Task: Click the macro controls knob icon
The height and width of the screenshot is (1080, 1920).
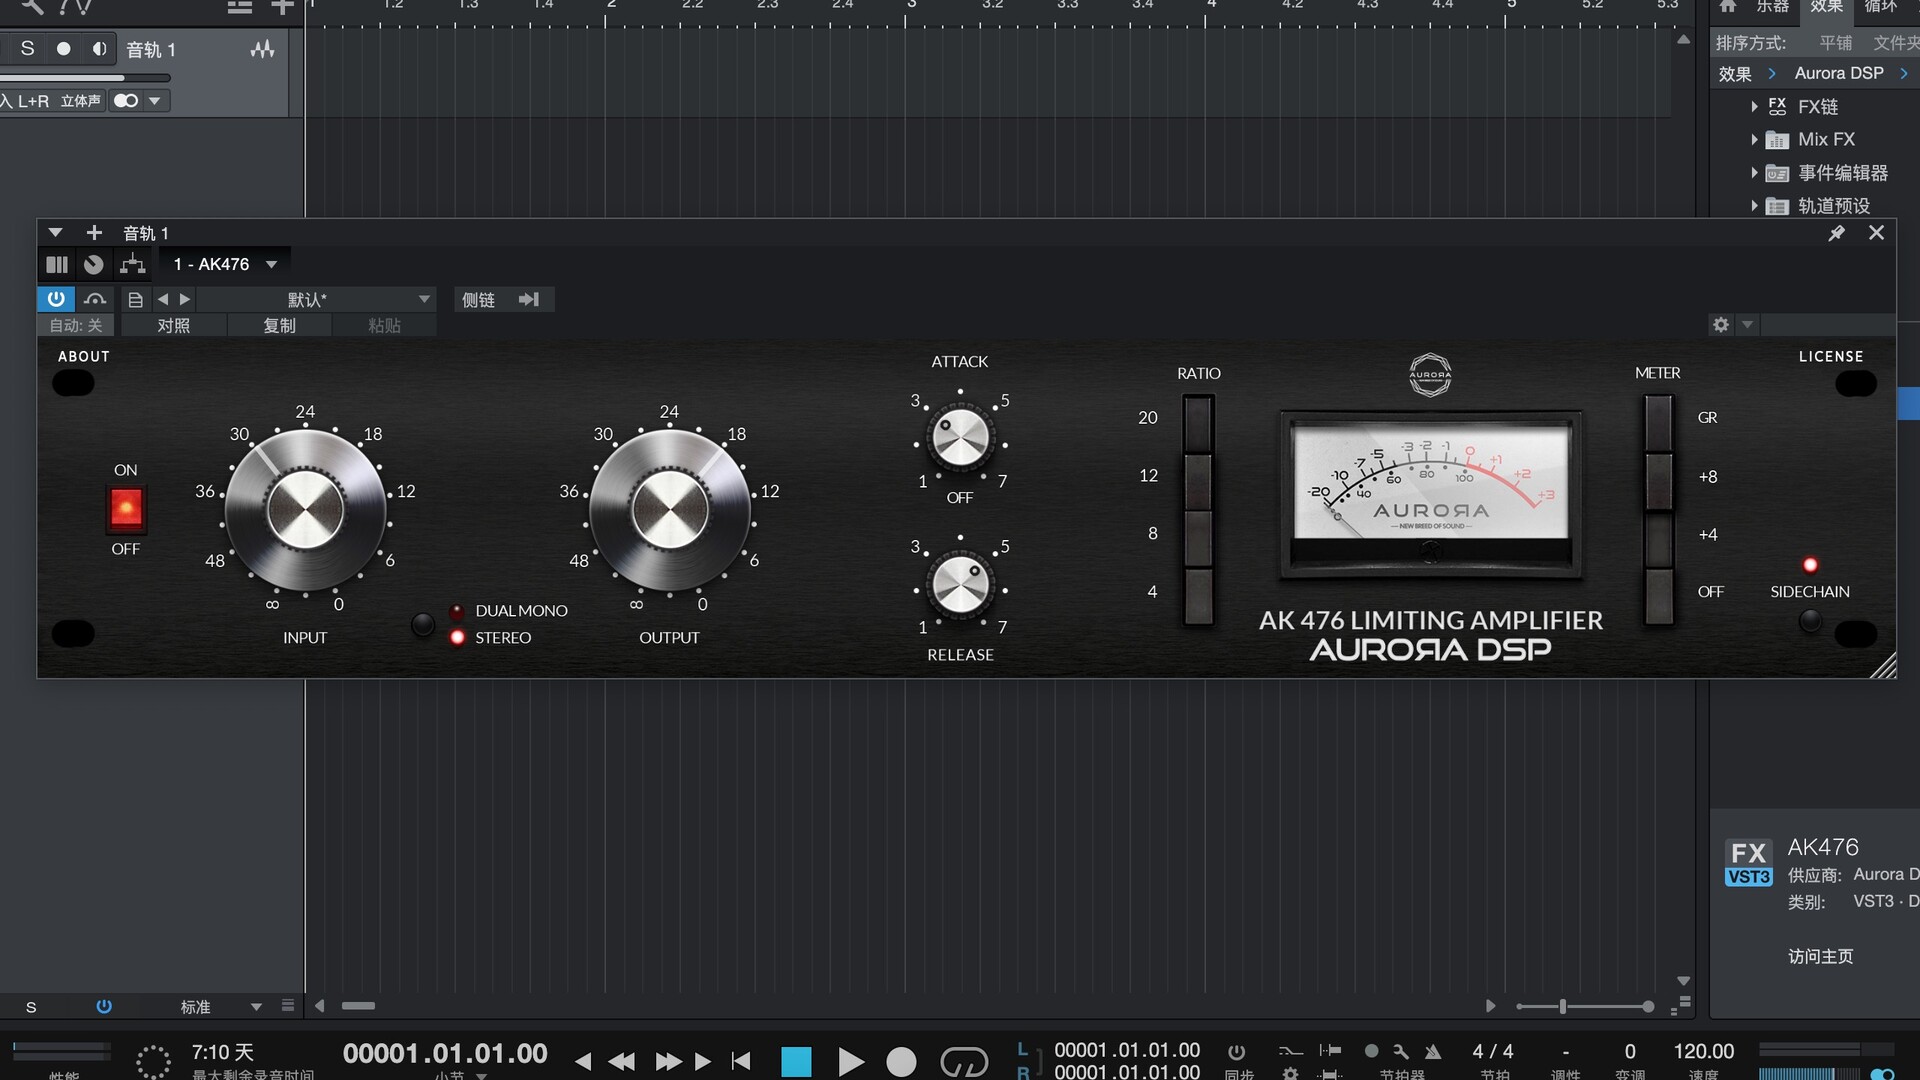Action: pyautogui.click(x=94, y=264)
